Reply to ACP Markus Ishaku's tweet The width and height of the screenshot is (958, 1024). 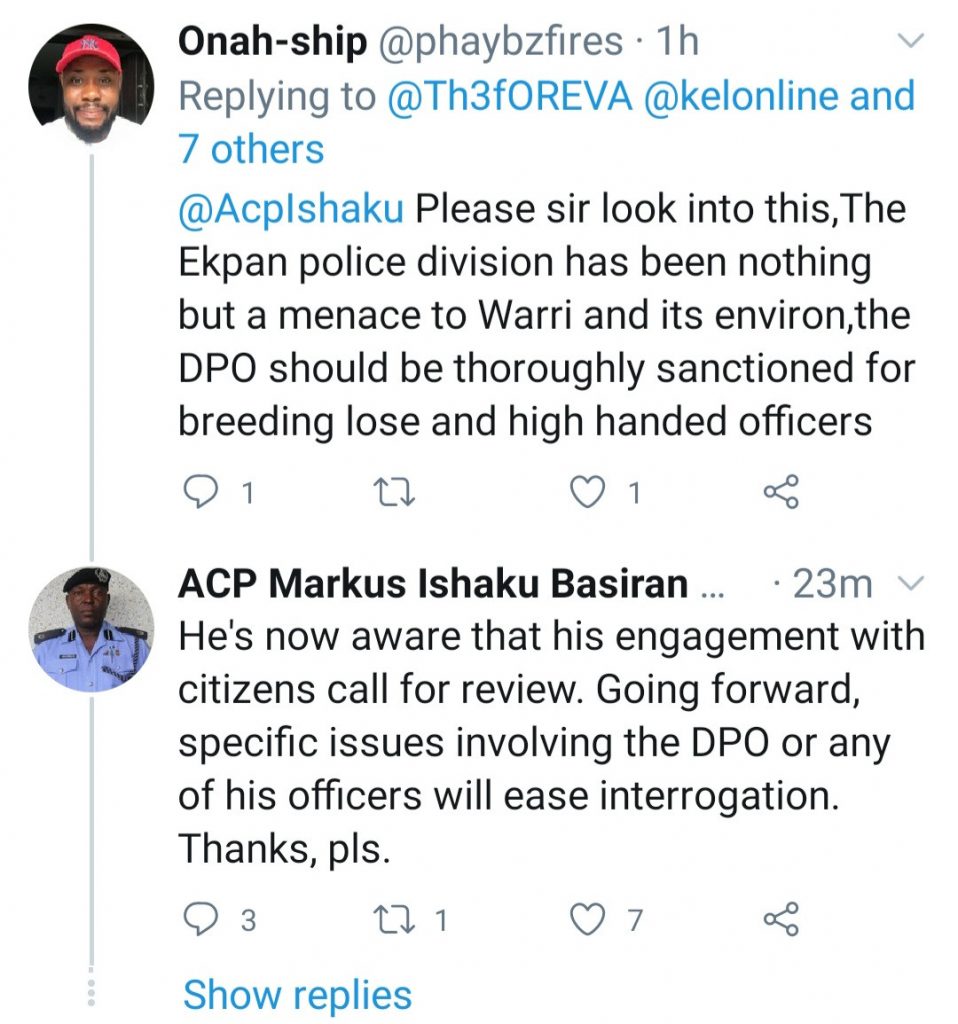click(204, 919)
